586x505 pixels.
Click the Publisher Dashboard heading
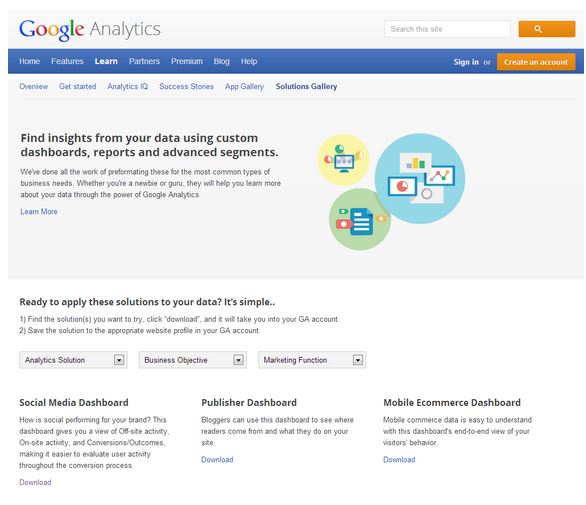(x=249, y=403)
